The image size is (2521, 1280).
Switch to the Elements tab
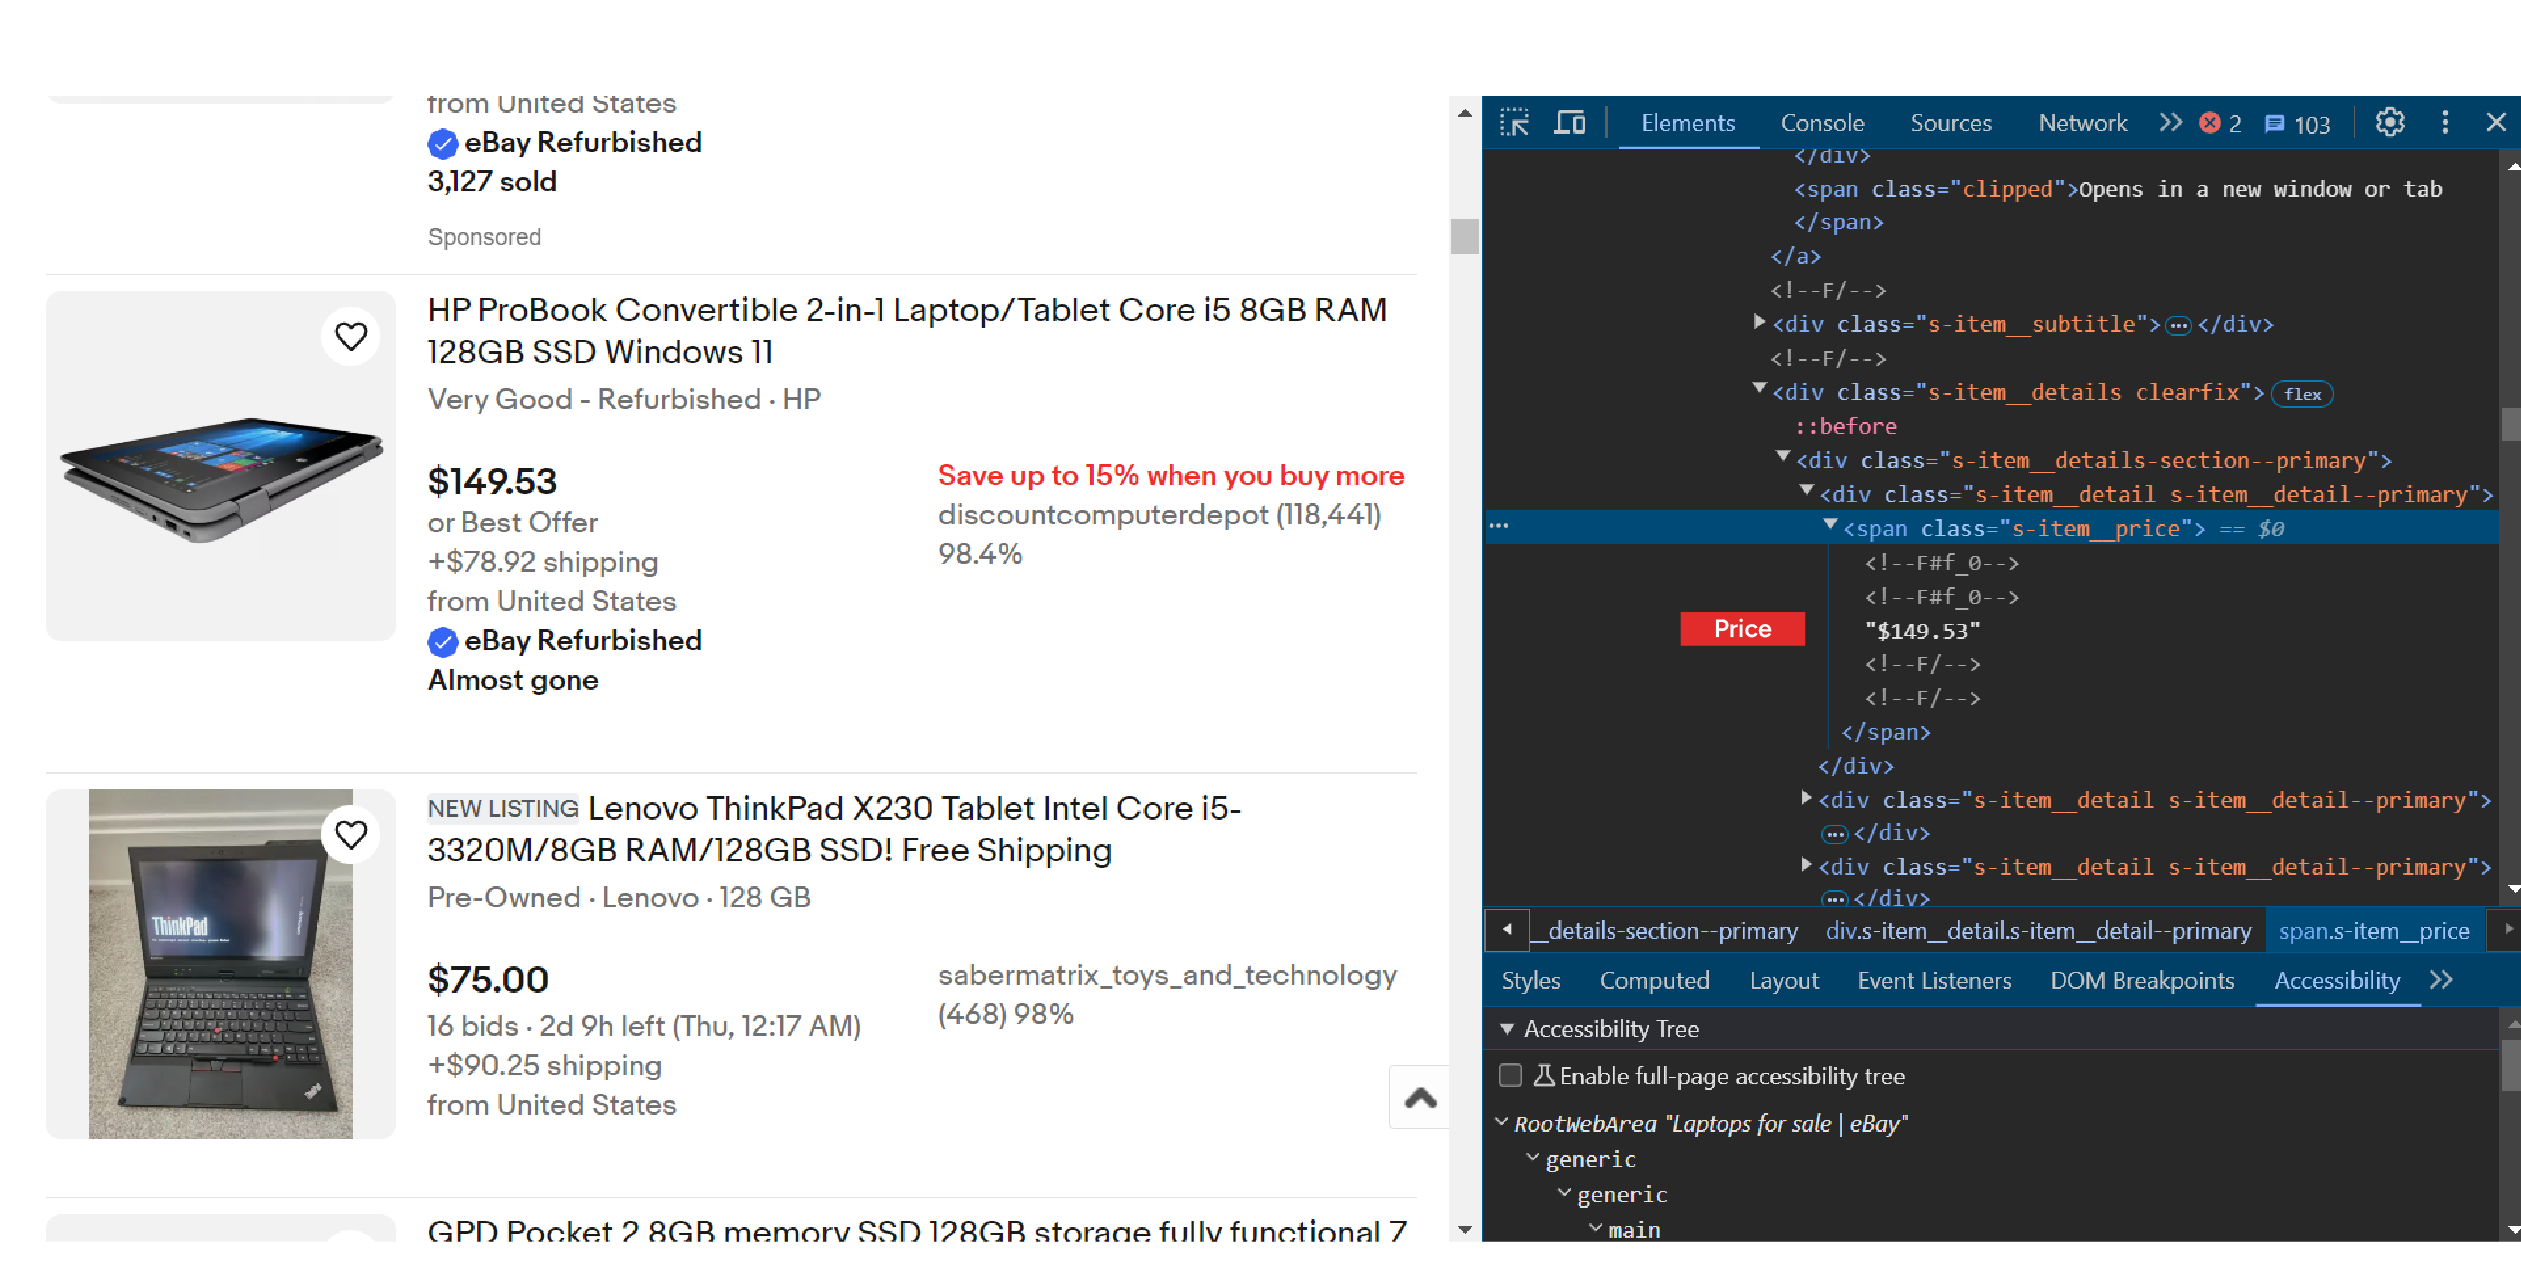point(1688,124)
